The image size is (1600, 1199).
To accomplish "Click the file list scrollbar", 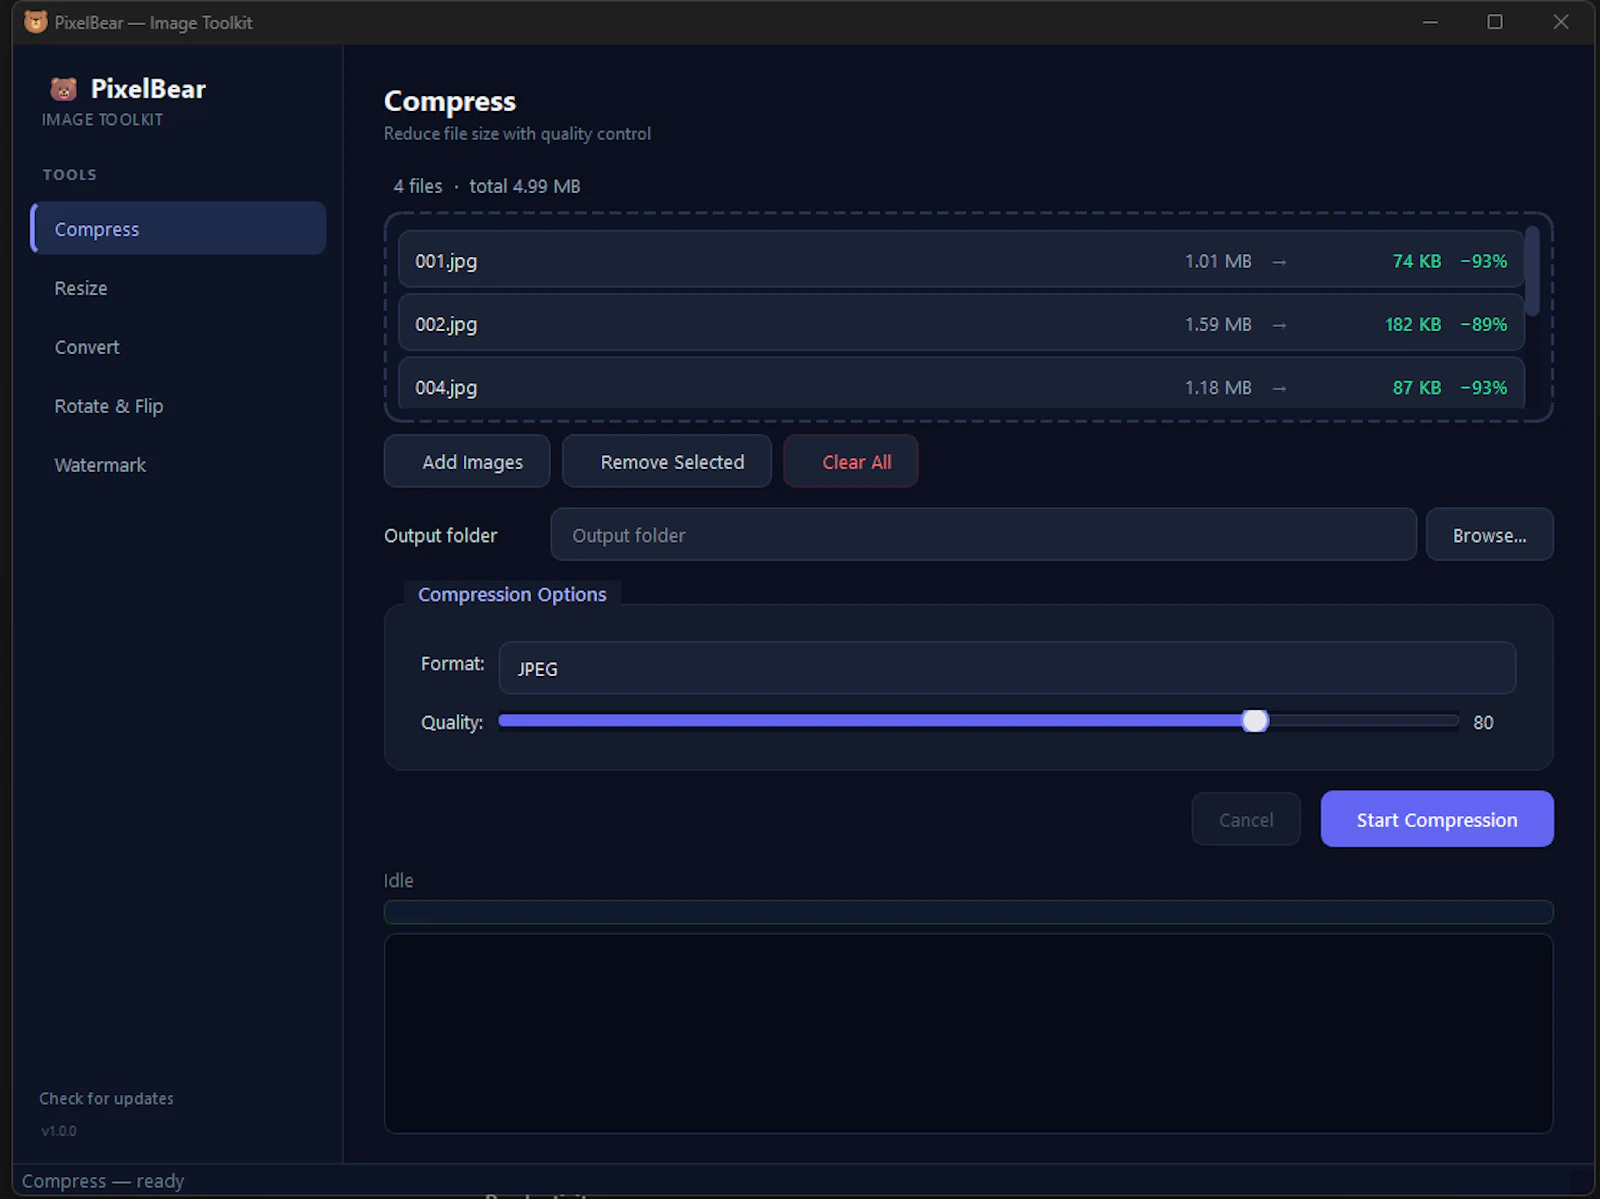I will pyautogui.click(x=1532, y=270).
